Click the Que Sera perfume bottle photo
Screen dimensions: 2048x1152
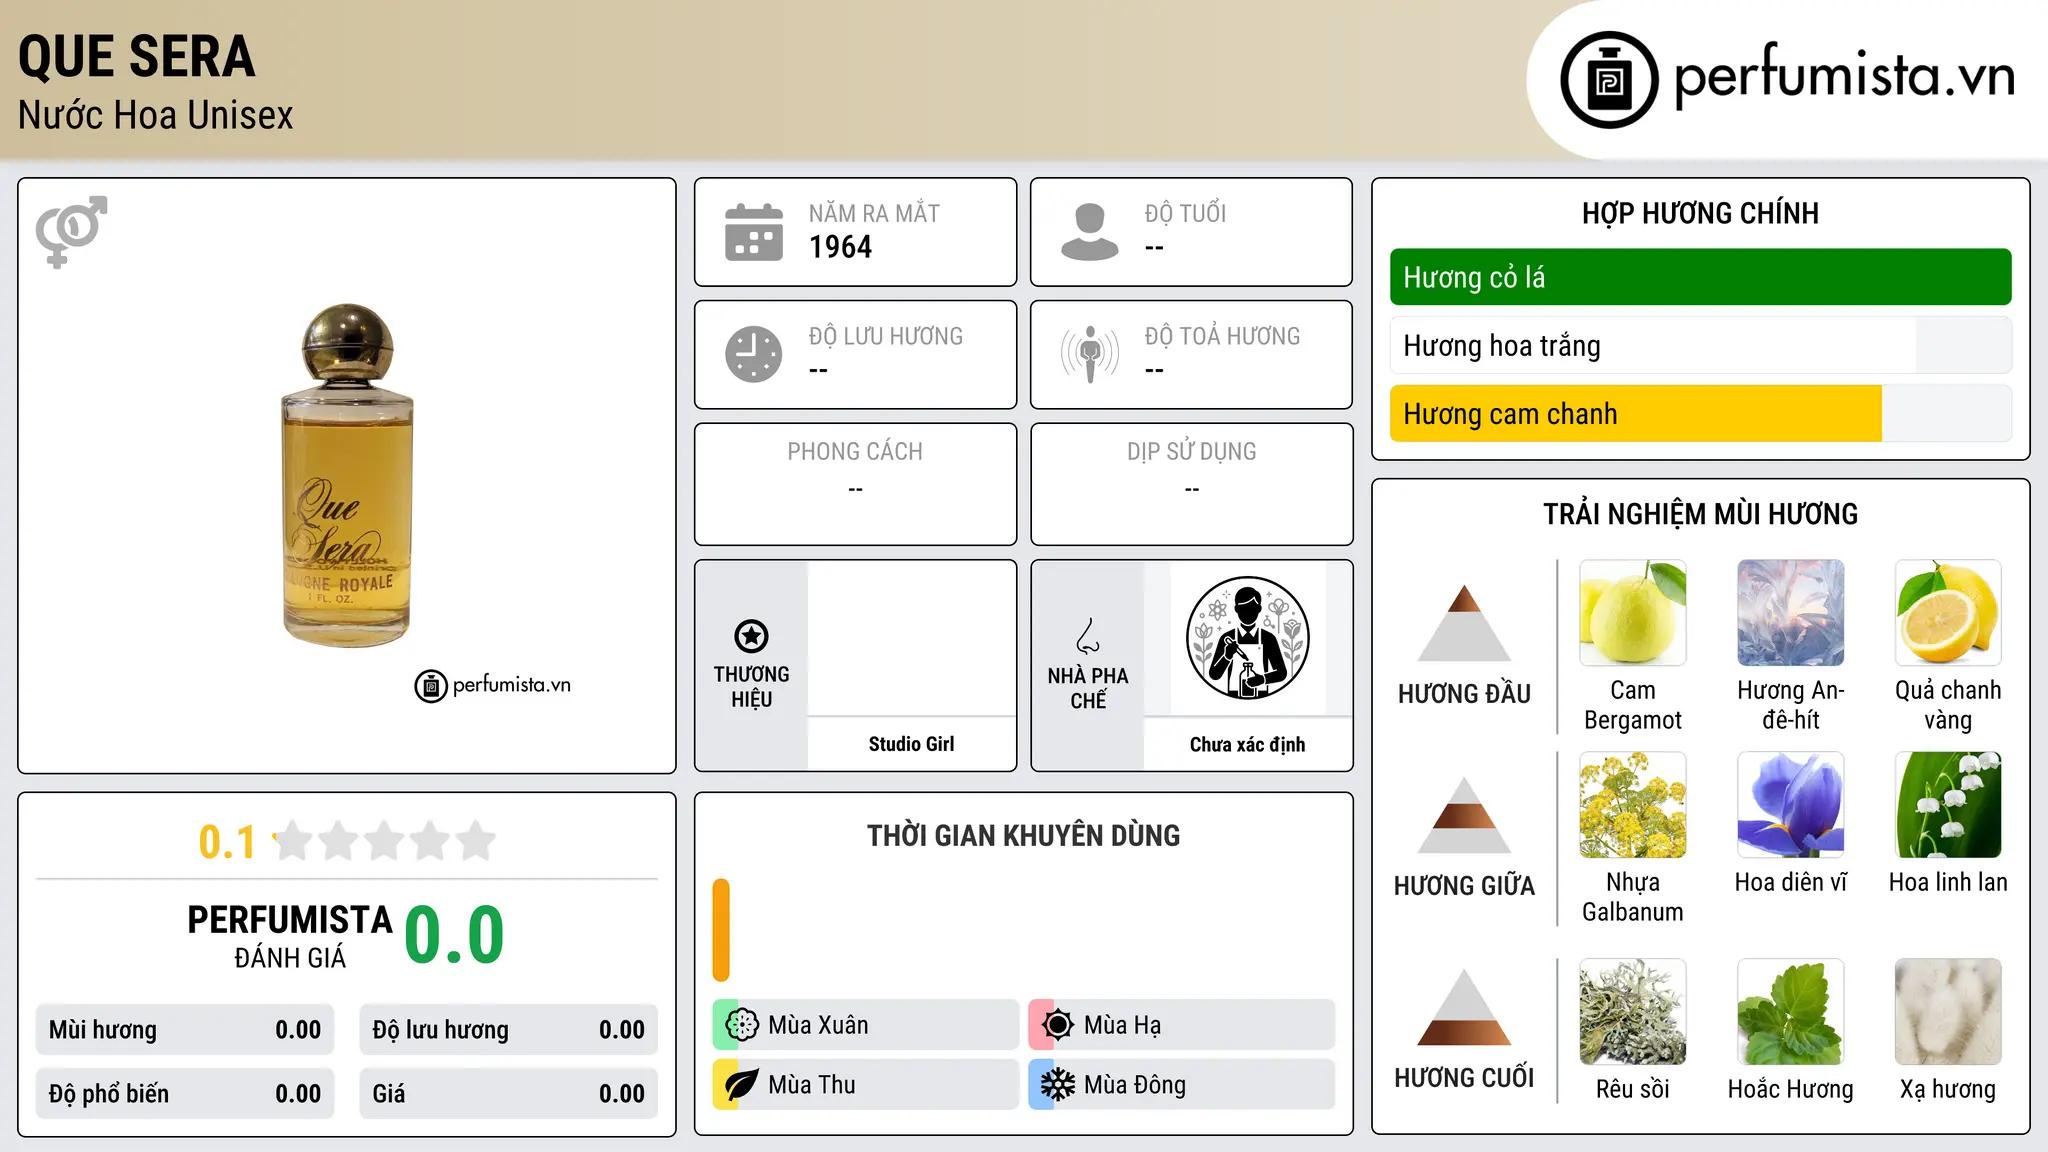347,475
